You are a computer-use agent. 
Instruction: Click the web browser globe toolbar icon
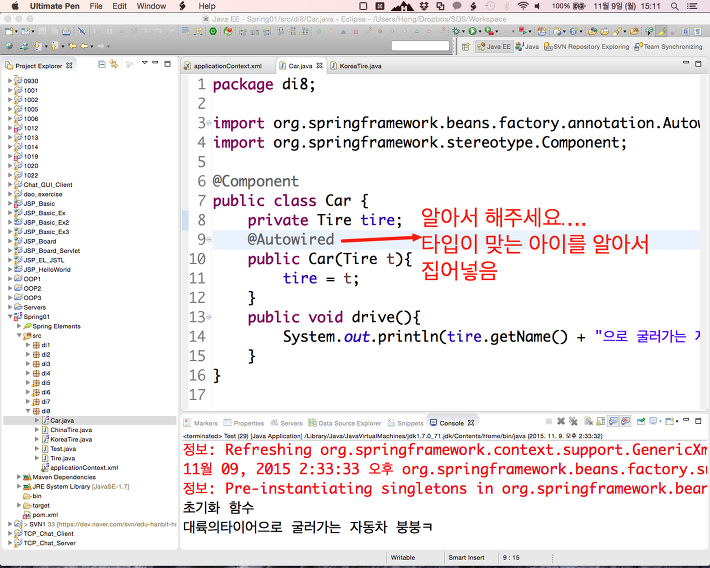[9, 46]
